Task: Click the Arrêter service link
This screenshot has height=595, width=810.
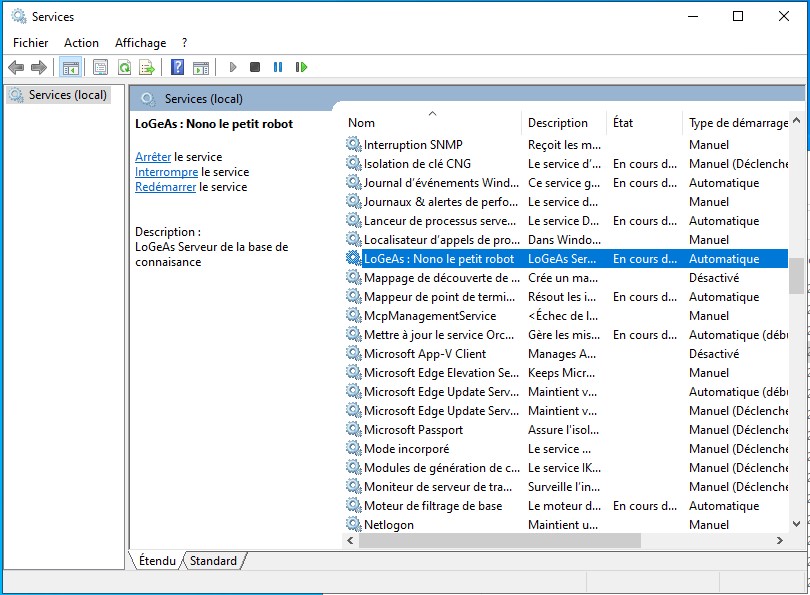Action: (153, 157)
